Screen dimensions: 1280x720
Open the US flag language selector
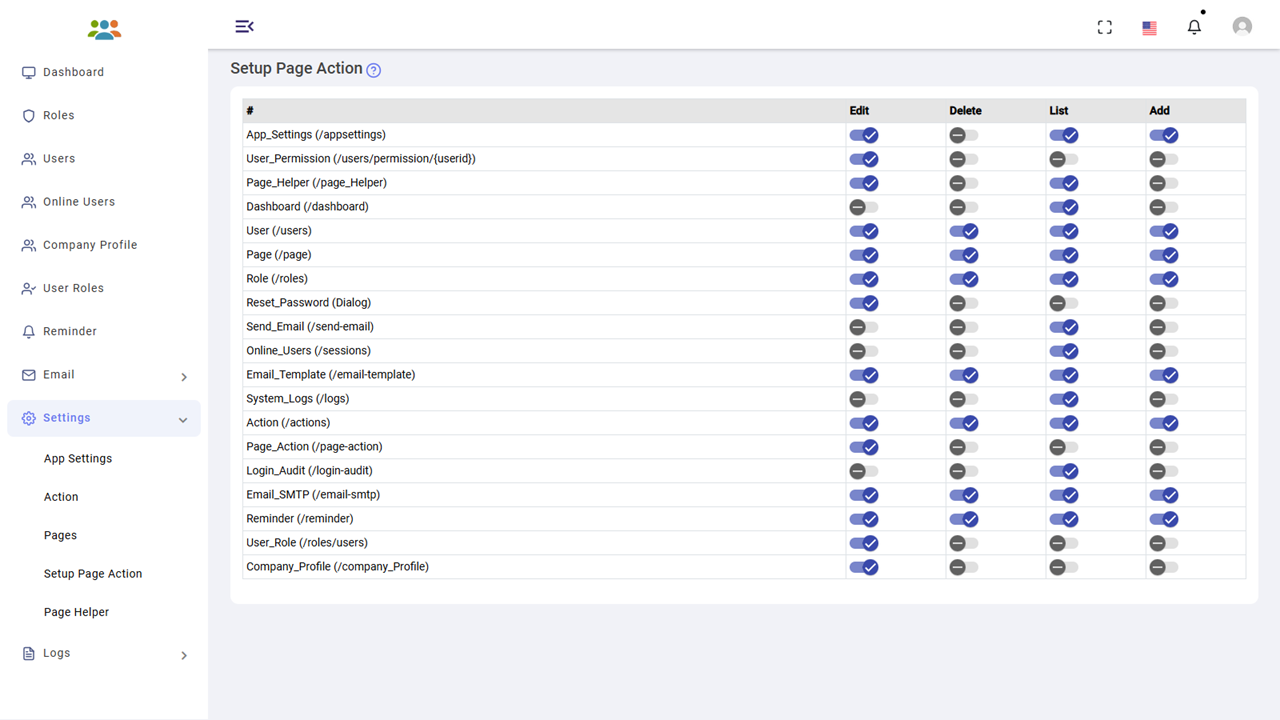[1149, 28]
